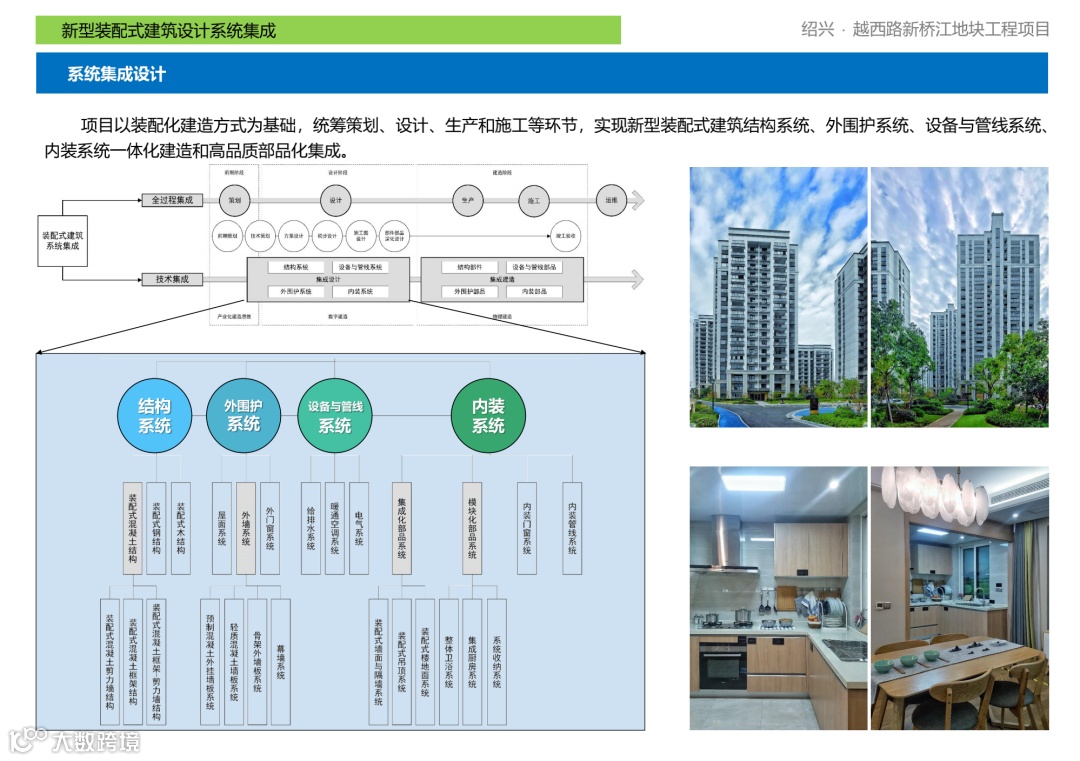Click the 施工图设计 small circle
The height and width of the screenshot is (761, 1080).
click(x=360, y=236)
